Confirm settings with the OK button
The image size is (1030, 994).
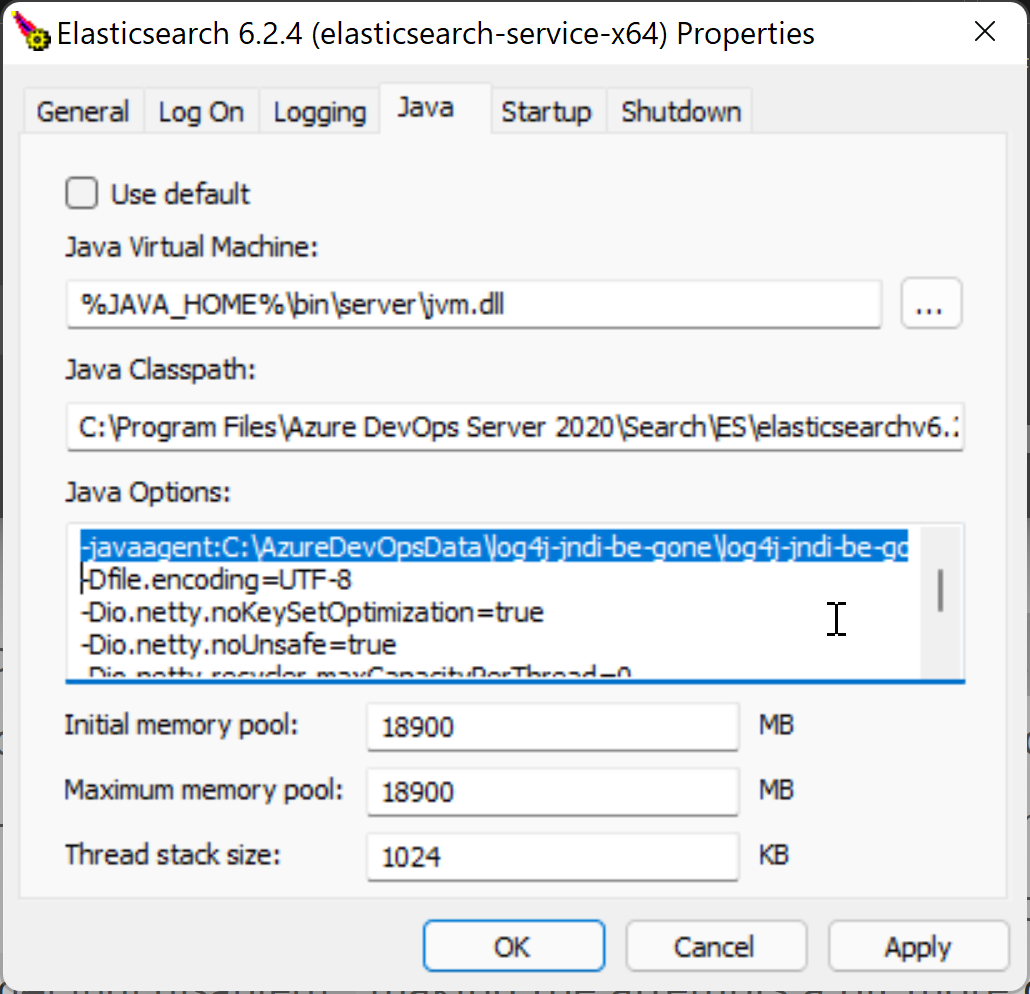point(514,946)
